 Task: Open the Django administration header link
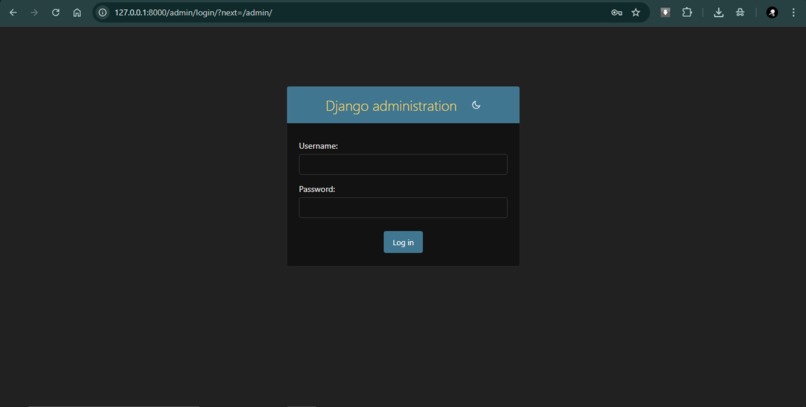pyautogui.click(x=391, y=106)
